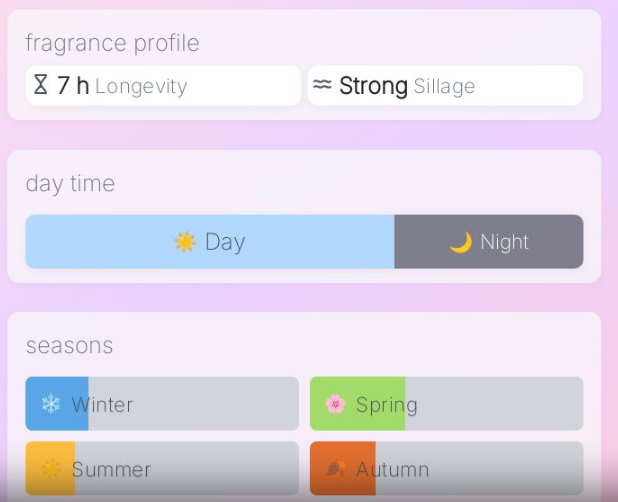
Task: Click the Summer season bar
Action: [x=162, y=469]
